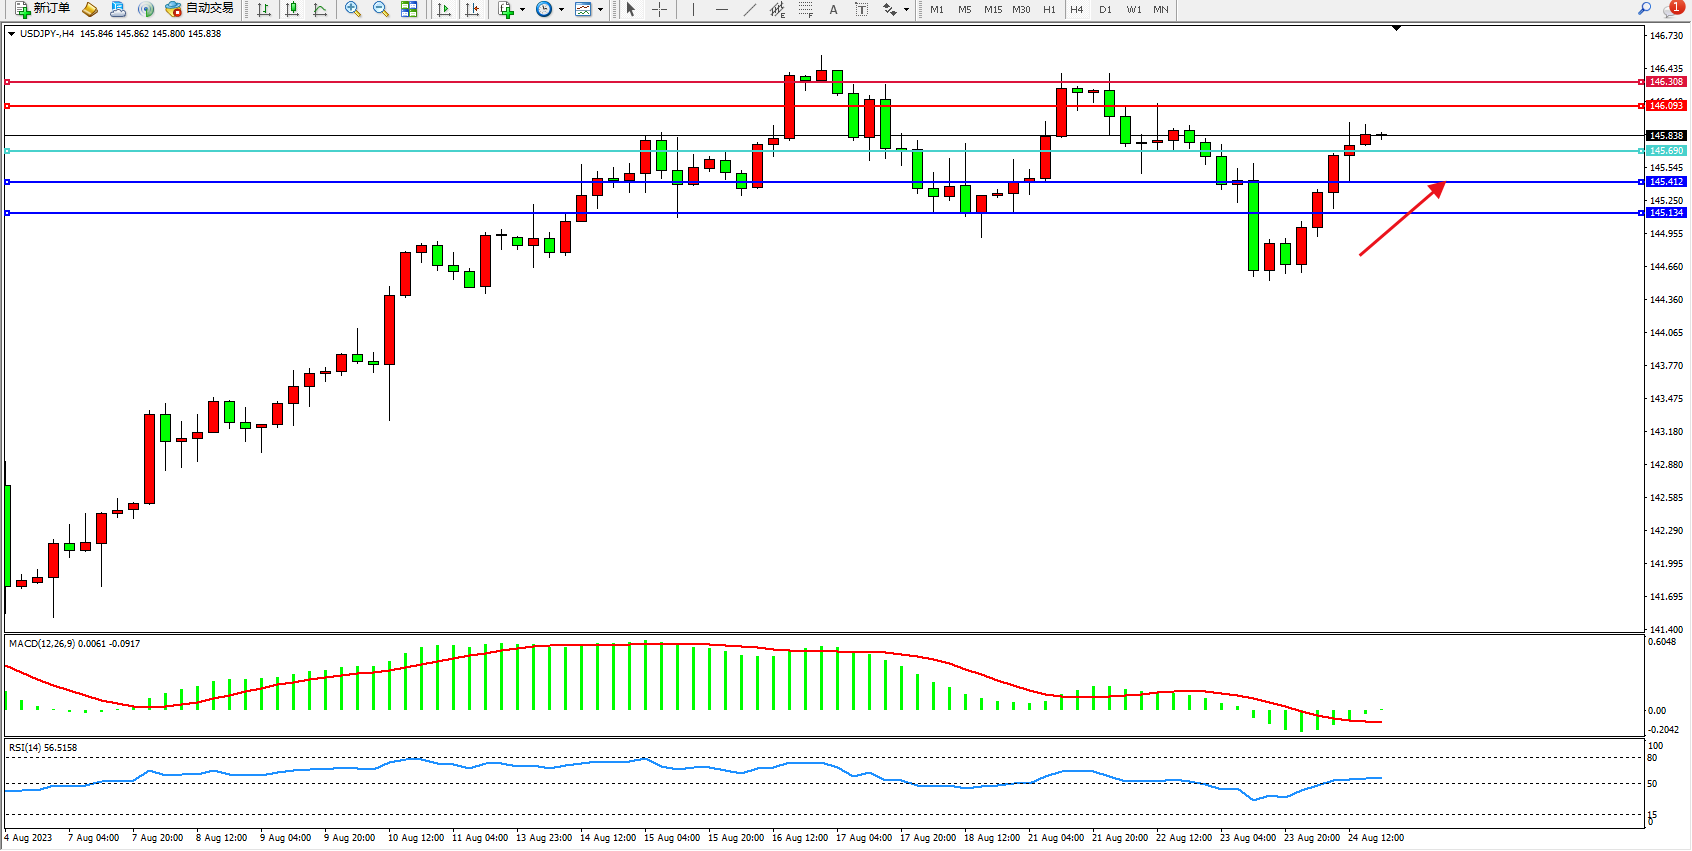This screenshot has width=1692, height=851.
Task: Switch to the M15 timeframe
Action: [992, 9]
